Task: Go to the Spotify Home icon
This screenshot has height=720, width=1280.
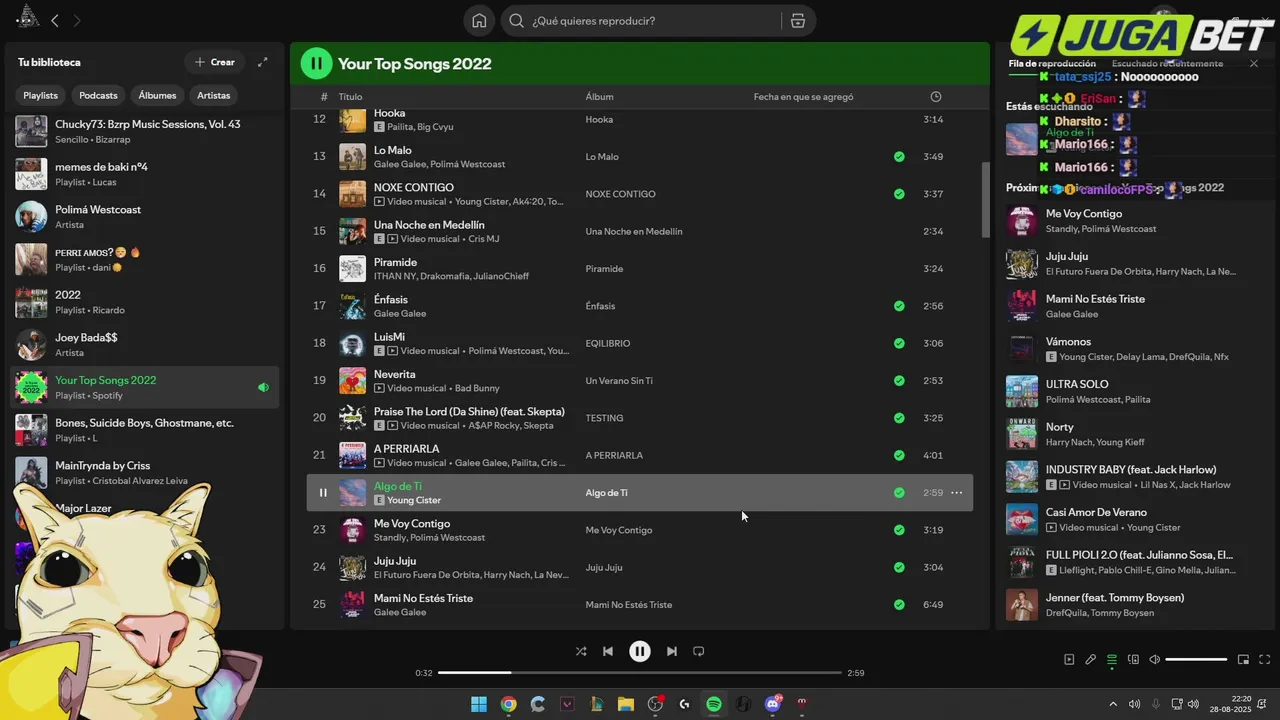Action: 479,21
